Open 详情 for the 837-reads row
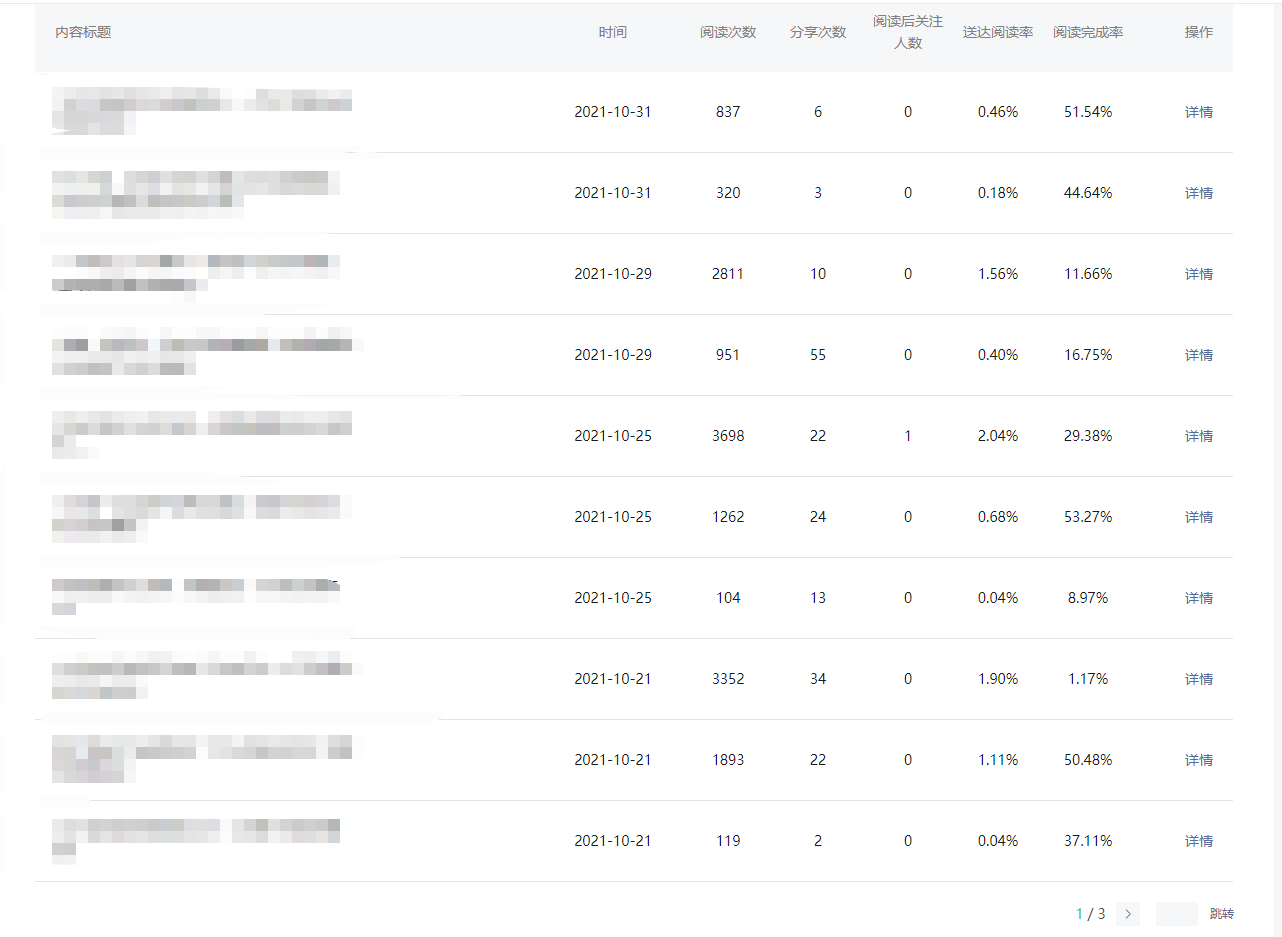The height and width of the screenshot is (937, 1282). tap(1198, 112)
